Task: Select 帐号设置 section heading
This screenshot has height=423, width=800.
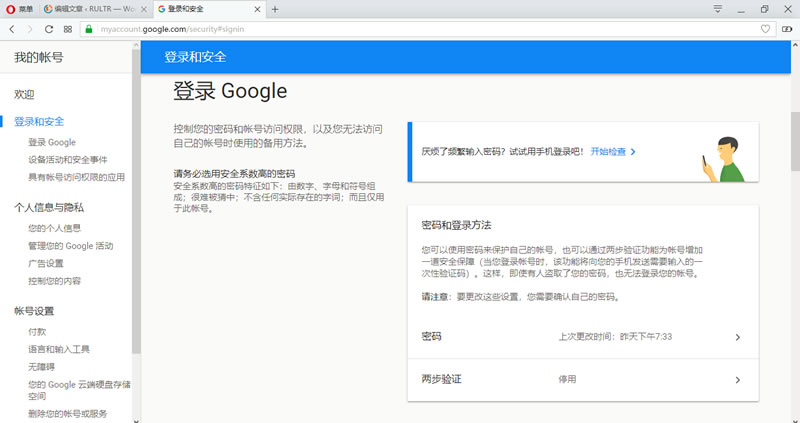Action: click(x=34, y=311)
